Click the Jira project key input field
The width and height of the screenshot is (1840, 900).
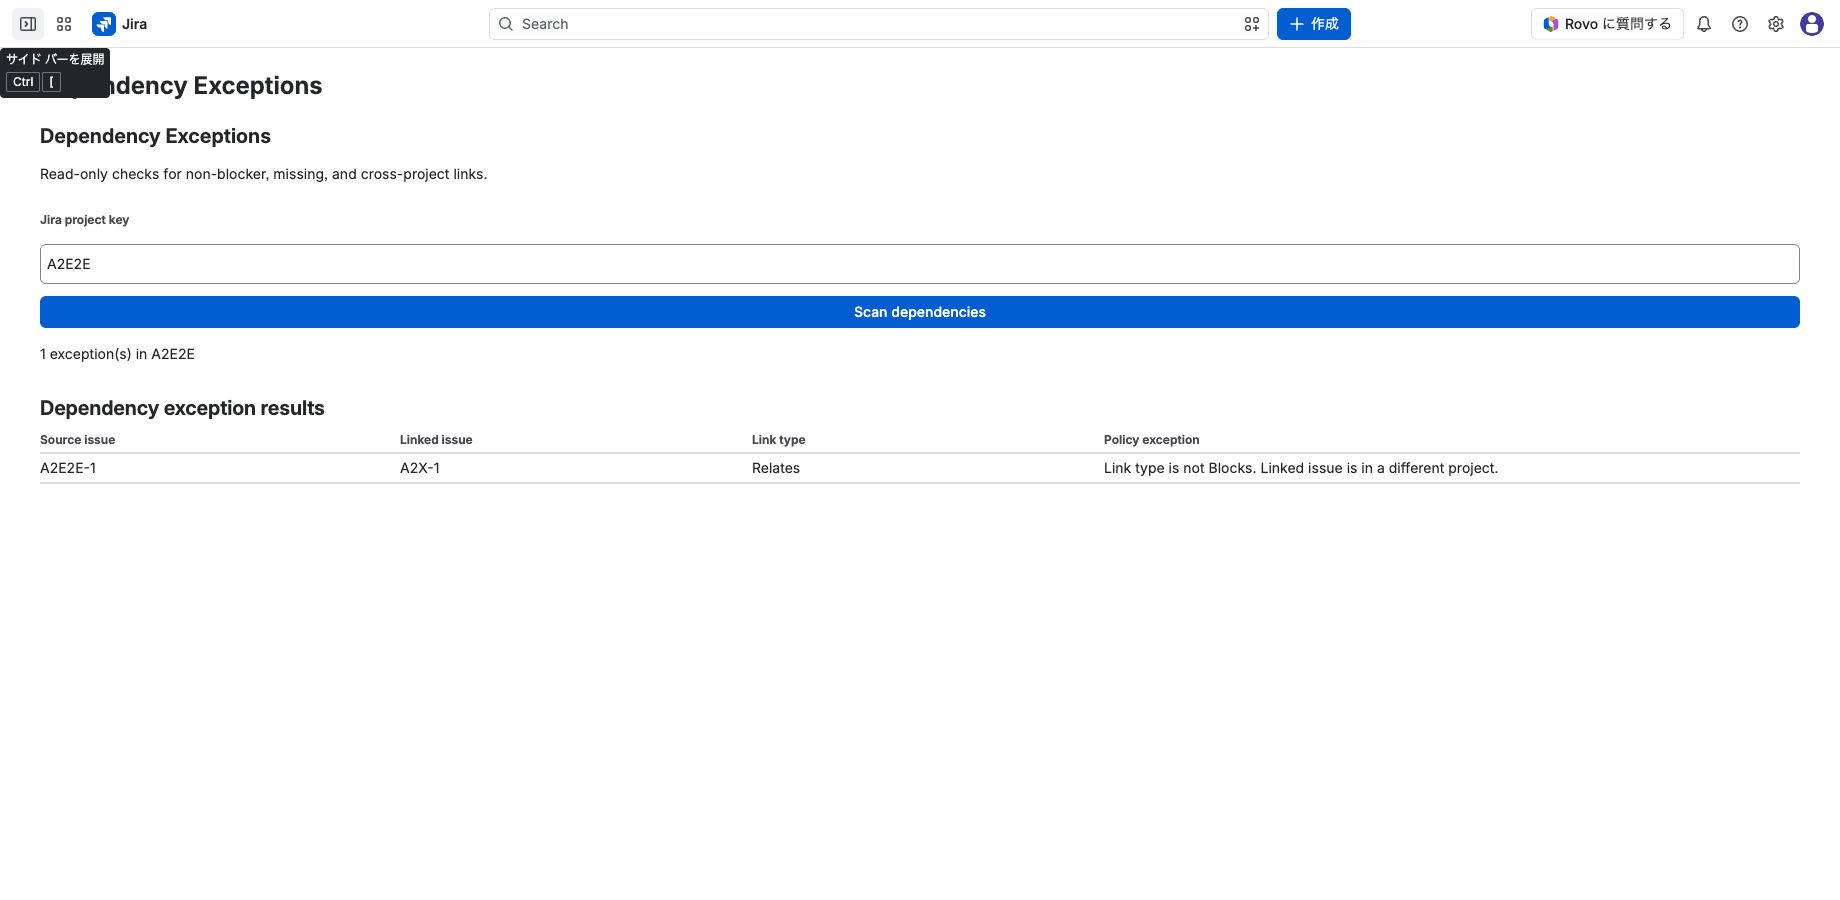coord(920,264)
